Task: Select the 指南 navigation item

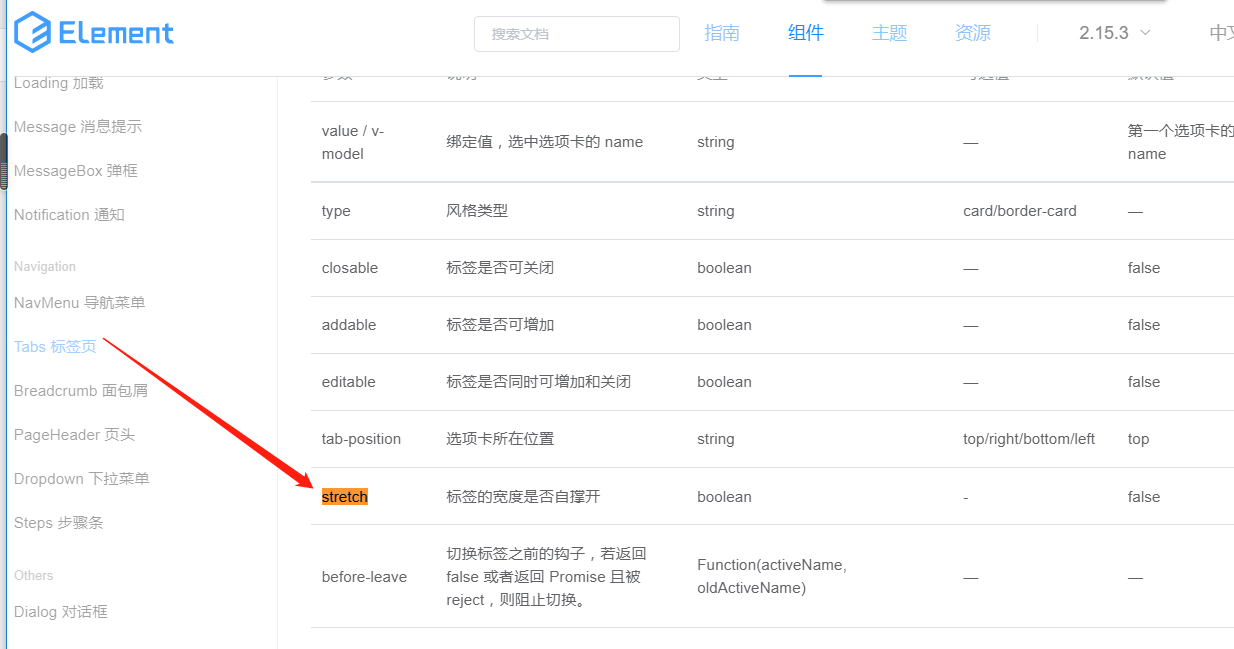Action: click(x=722, y=33)
